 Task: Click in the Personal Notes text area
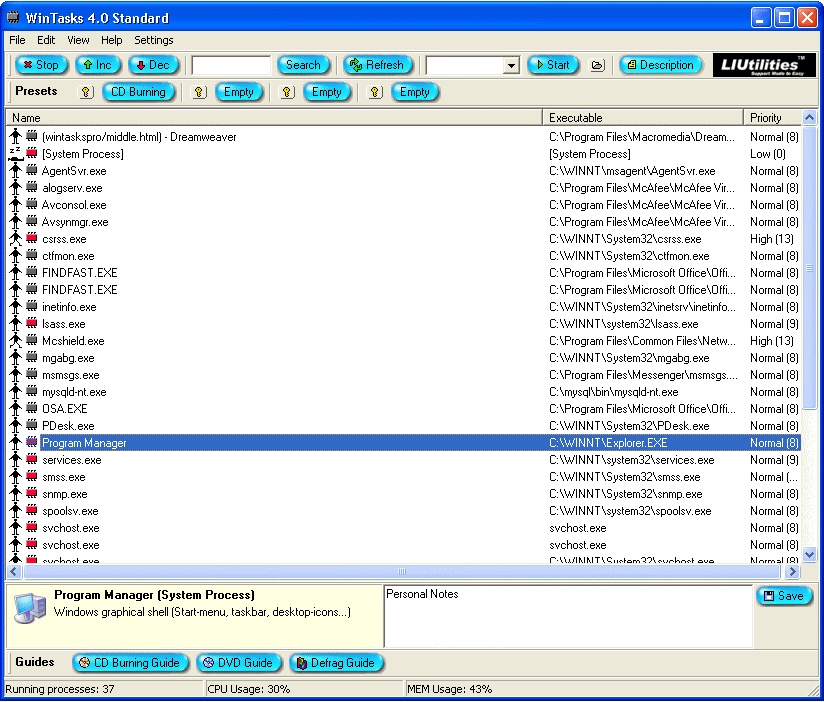click(x=569, y=616)
